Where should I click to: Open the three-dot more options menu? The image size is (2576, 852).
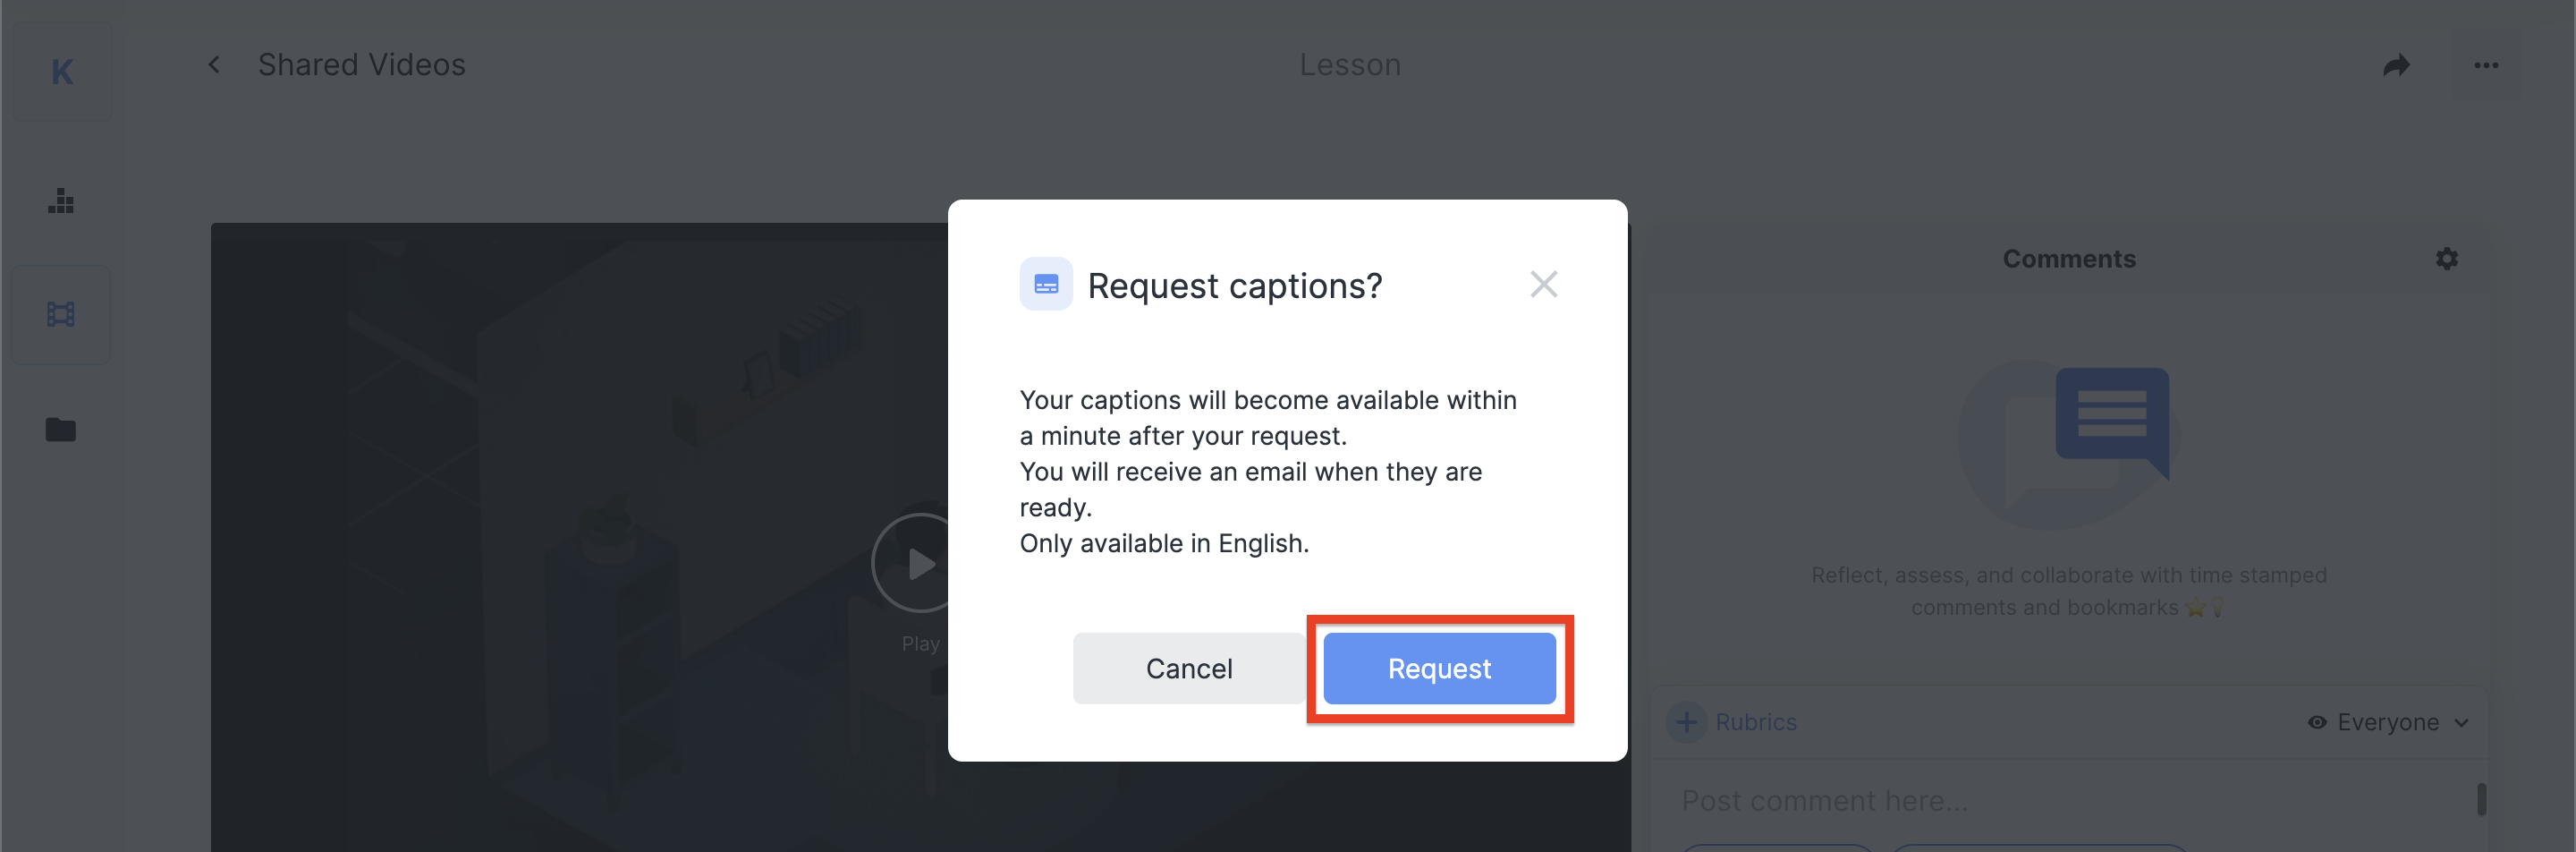[x=2486, y=66]
